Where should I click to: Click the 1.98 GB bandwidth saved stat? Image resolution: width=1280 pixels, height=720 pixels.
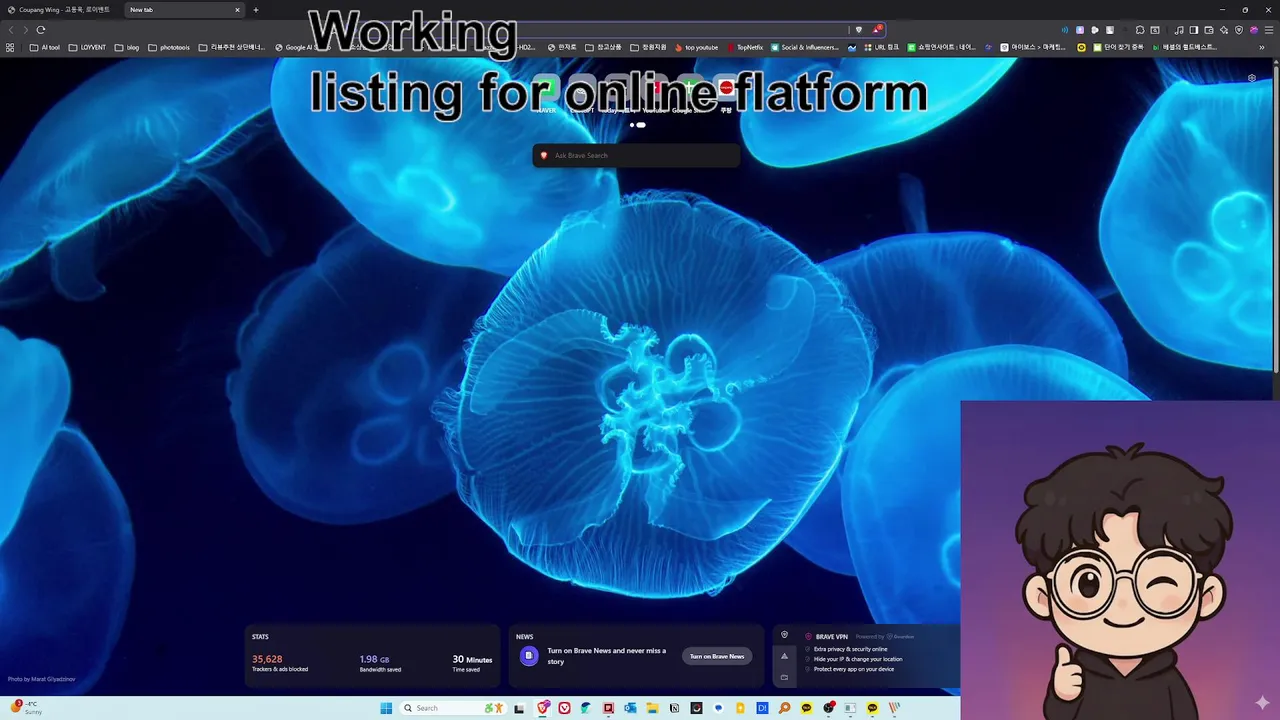coord(380,663)
